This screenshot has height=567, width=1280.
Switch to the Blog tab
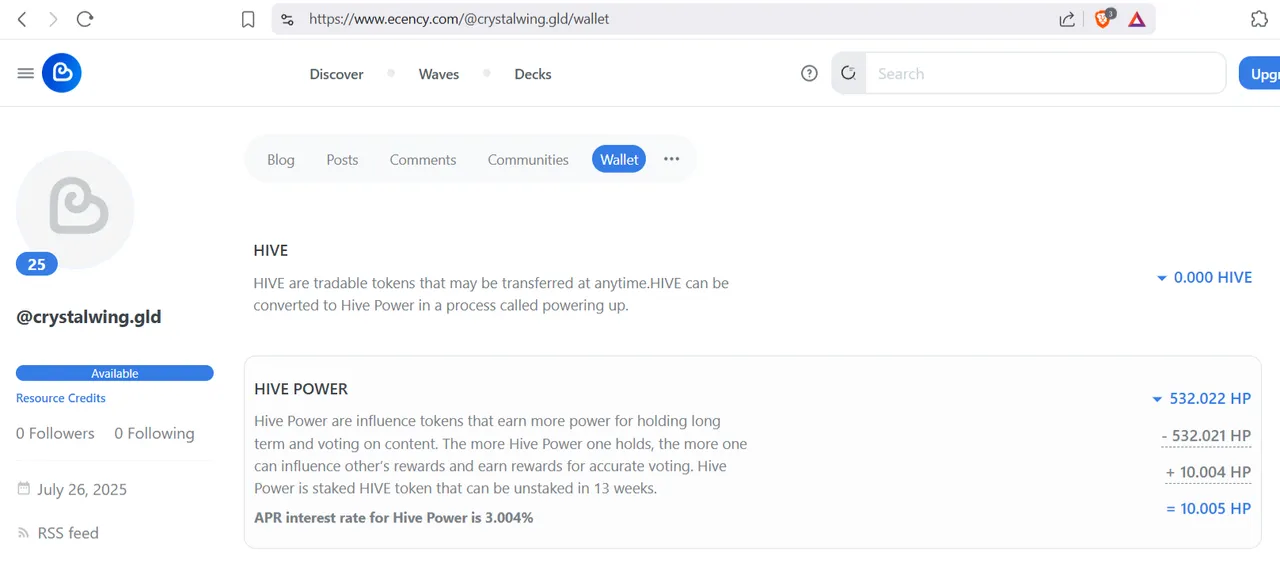click(x=281, y=159)
